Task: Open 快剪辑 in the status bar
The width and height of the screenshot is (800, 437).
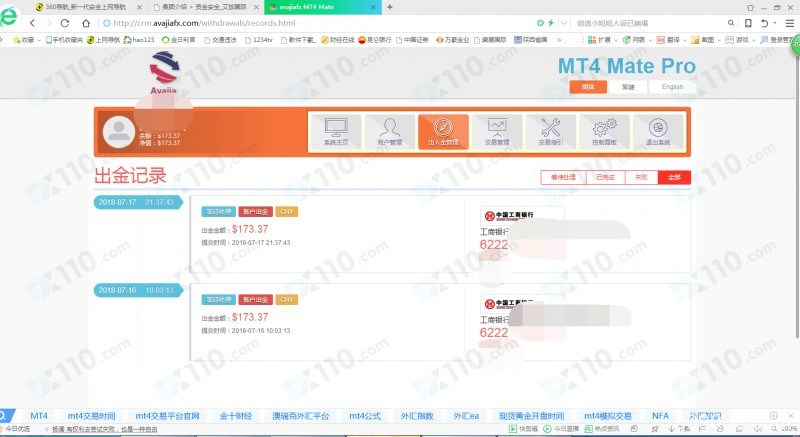Action: [523, 429]
